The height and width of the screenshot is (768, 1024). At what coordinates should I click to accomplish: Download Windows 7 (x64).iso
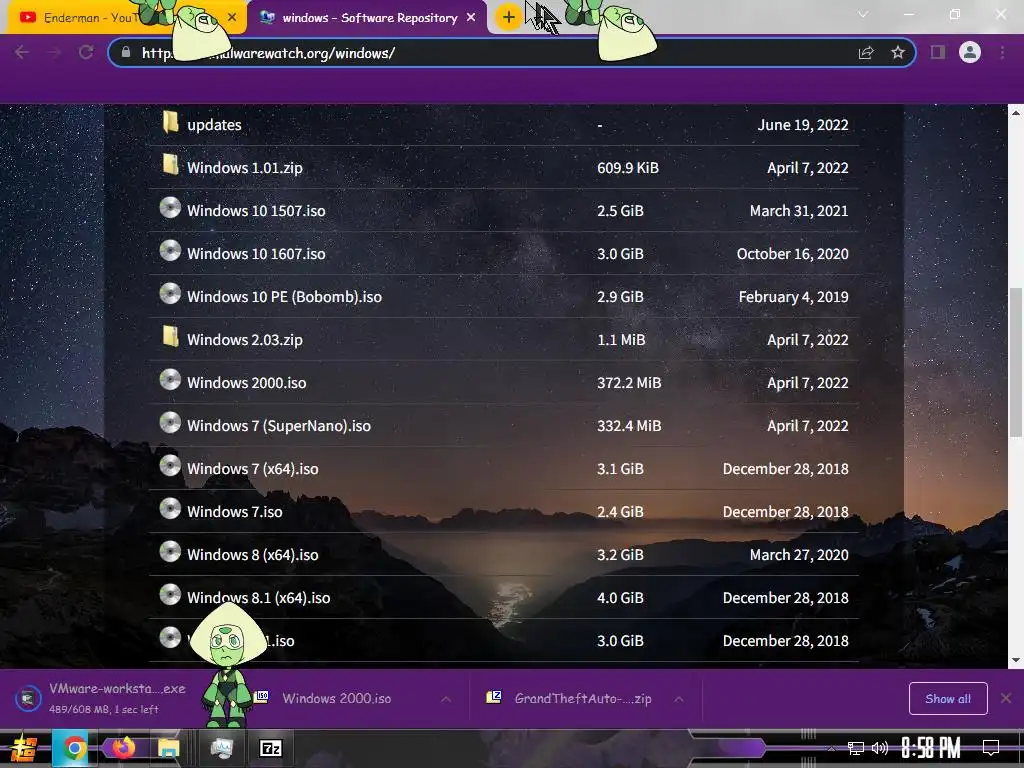coord(253,469)
